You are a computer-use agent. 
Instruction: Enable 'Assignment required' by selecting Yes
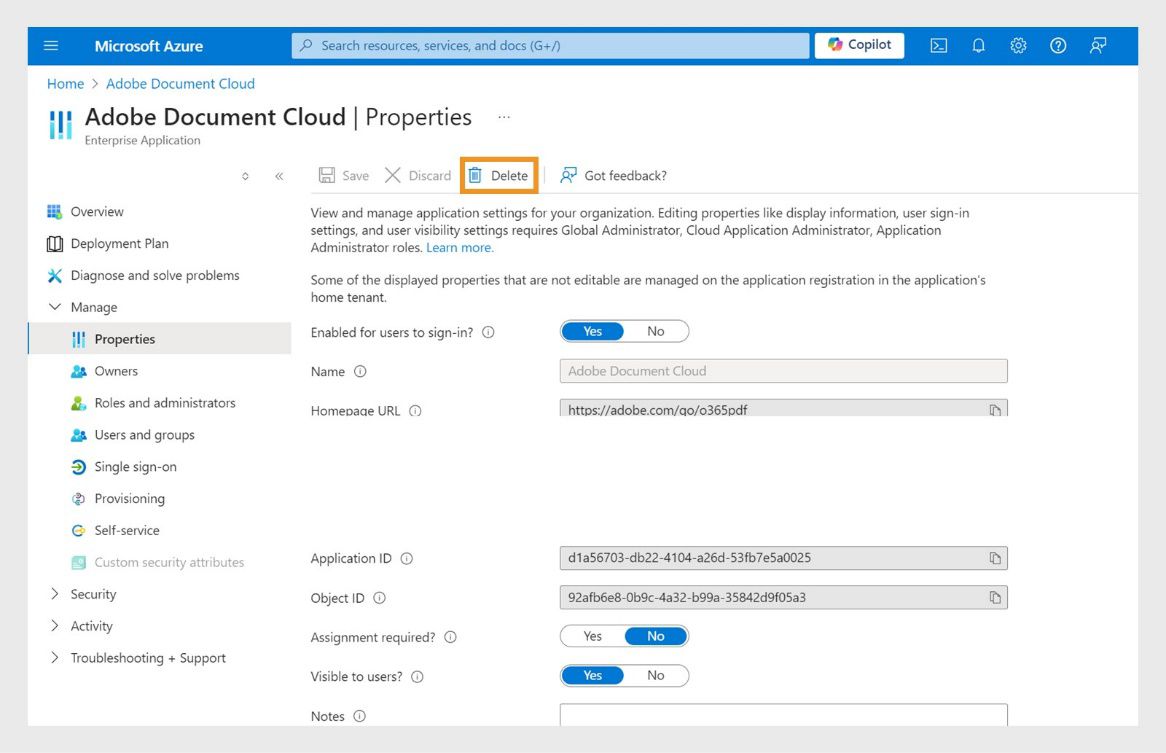pyautogui.click(x=592, y=636)
